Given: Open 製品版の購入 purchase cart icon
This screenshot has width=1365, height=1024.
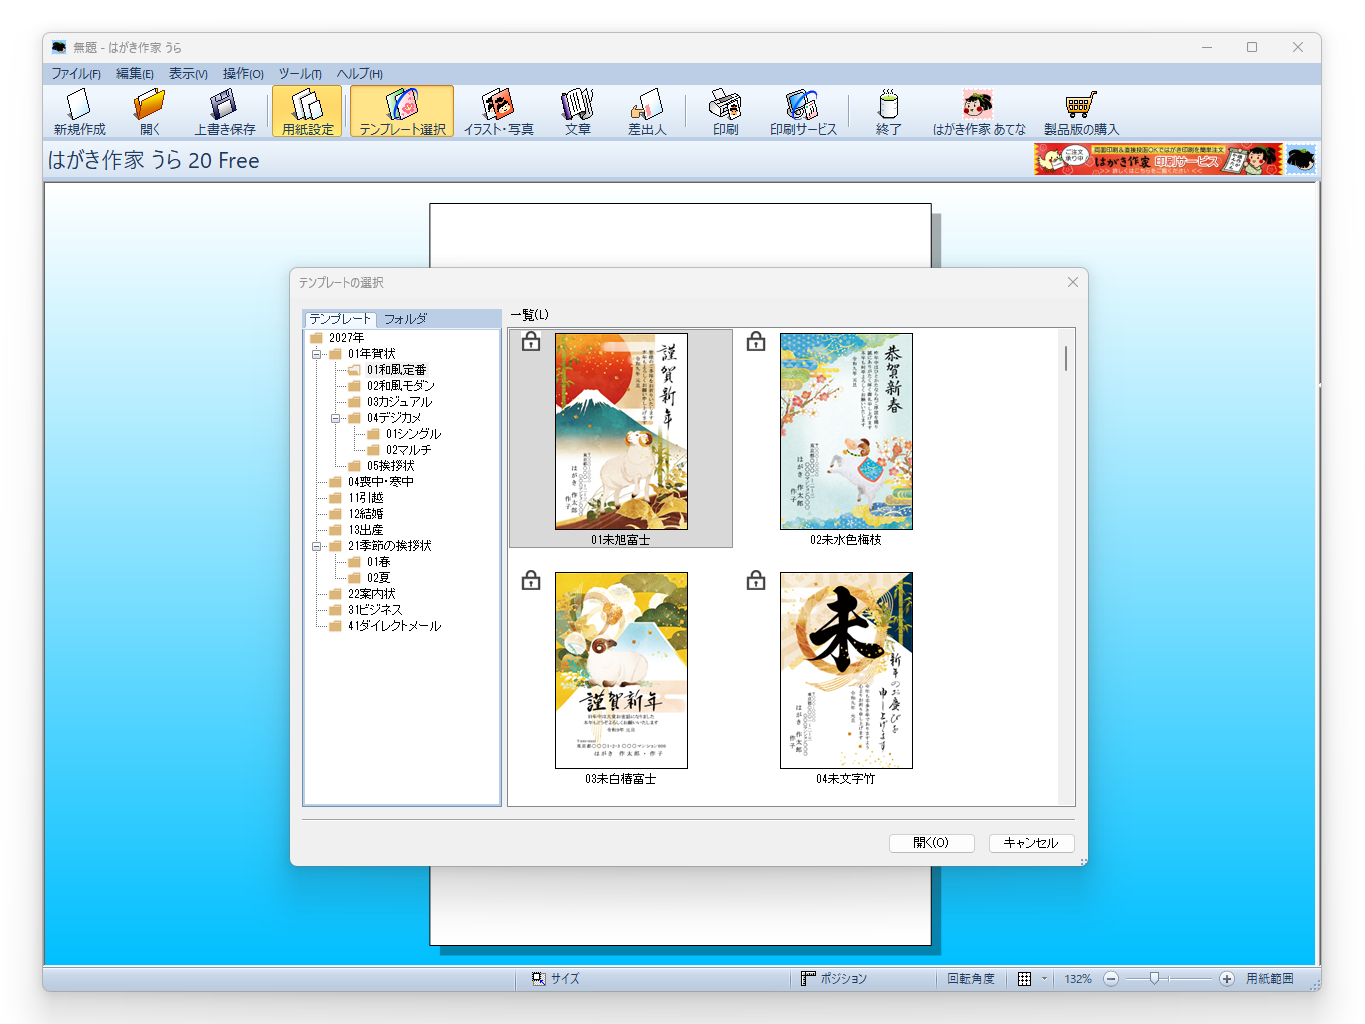Looking at the screenshot, I should (x=1081, y=112).
